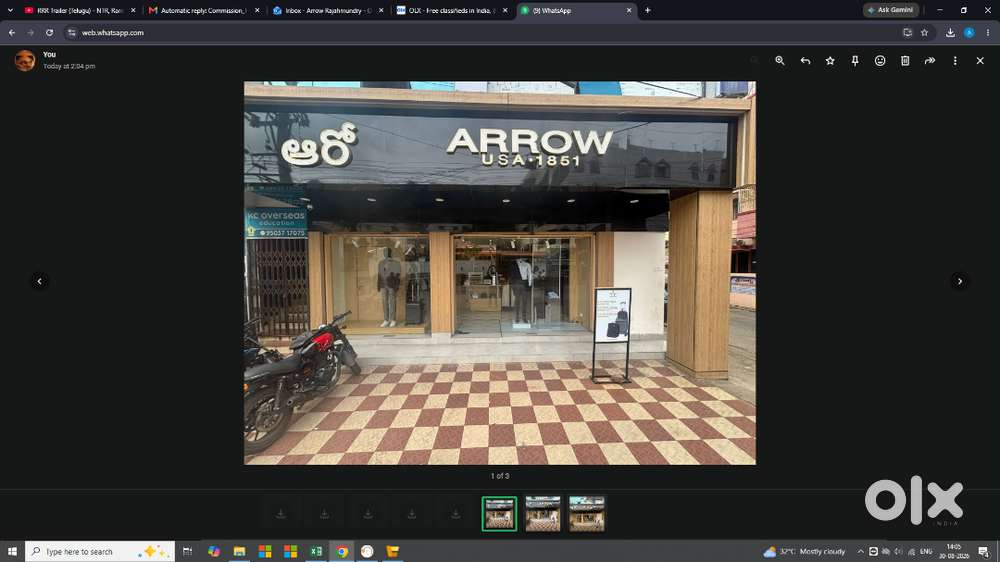Open Task View on the taskbar
The height and width of the screenshot is (562, 1000).
(x=188, y=551)
